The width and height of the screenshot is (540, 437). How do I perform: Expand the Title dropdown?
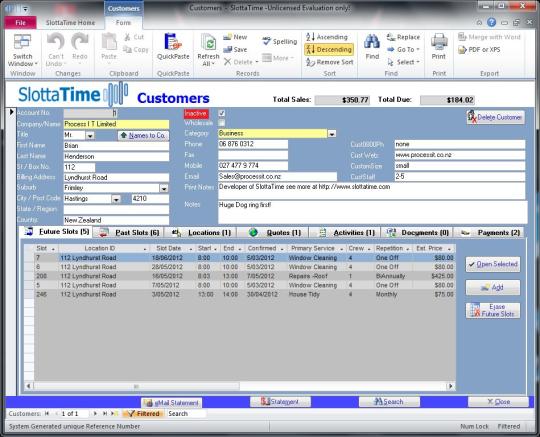[x=90, y=136]
